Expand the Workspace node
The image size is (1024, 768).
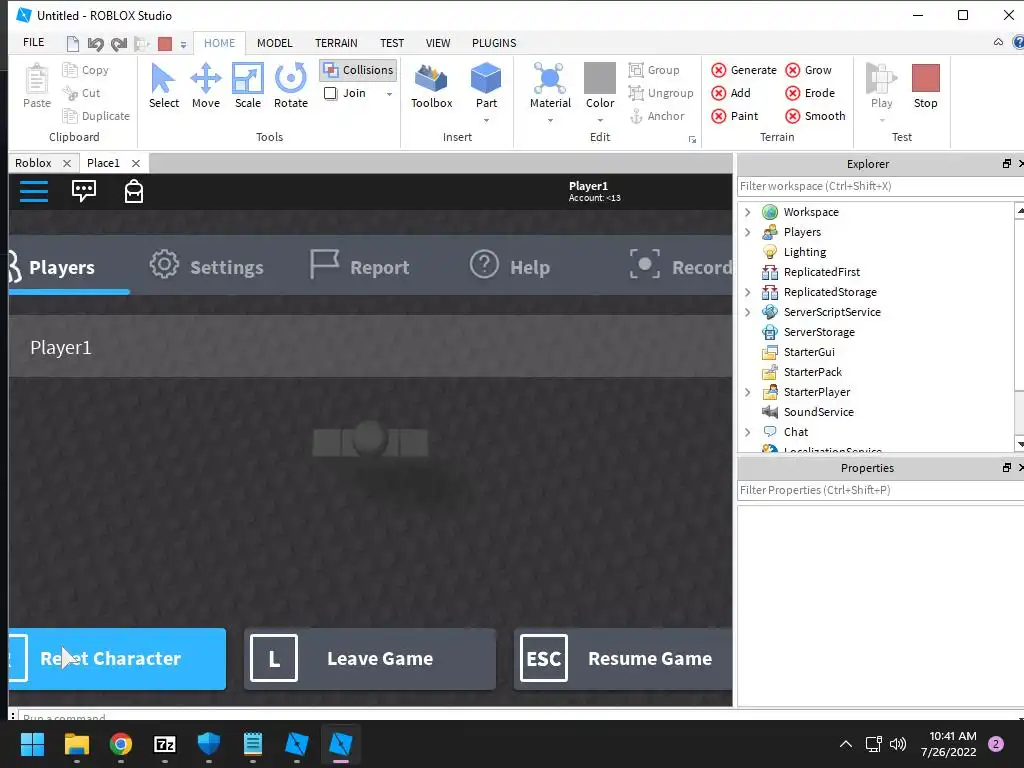click(x=748, y=212)
